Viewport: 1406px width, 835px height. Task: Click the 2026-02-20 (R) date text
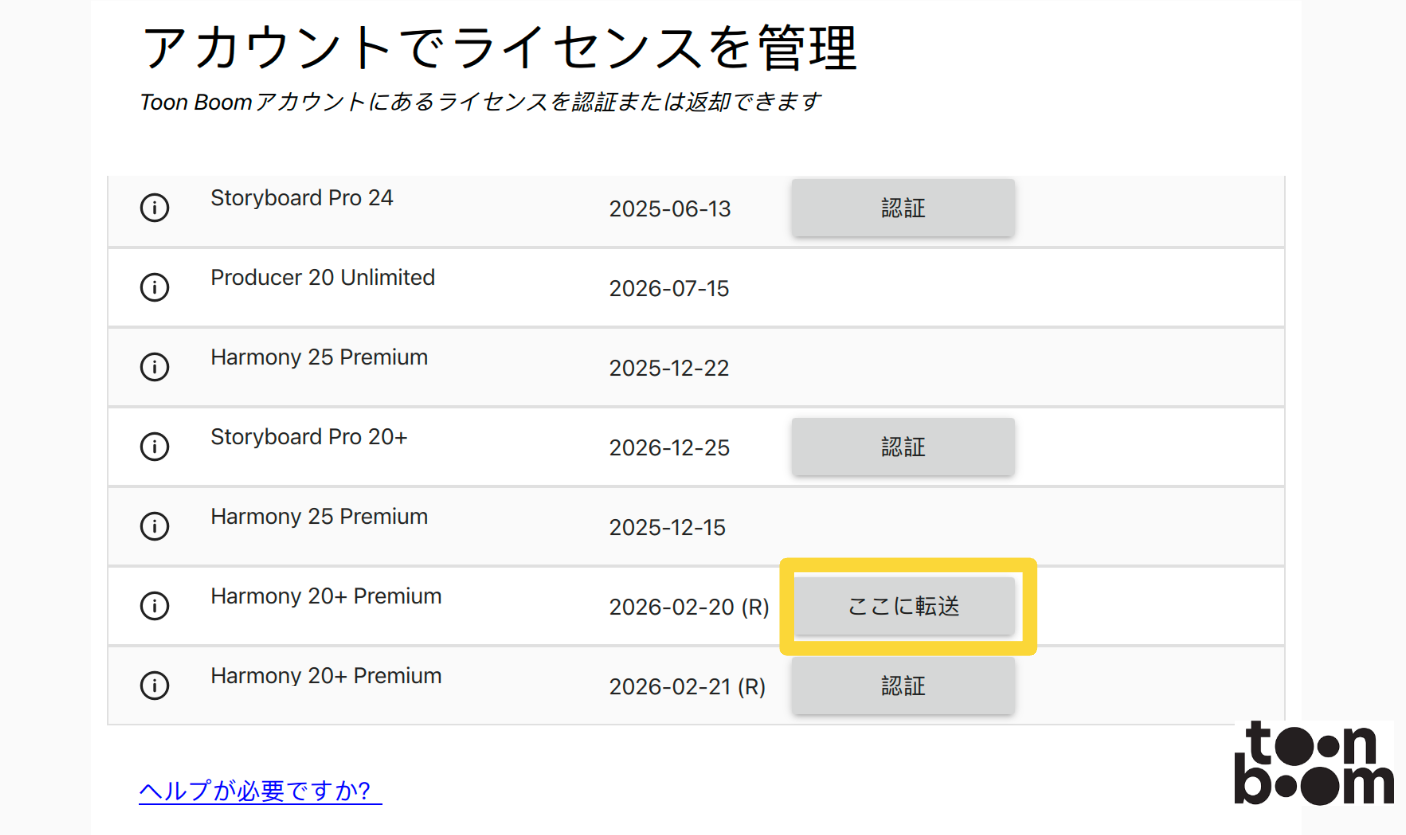point(688,607)
